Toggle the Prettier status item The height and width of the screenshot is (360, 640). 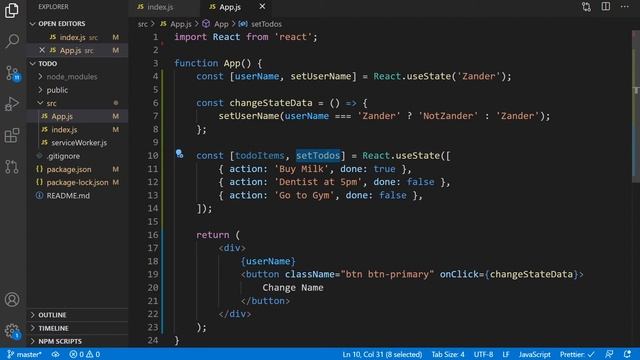tap(577, 354)
